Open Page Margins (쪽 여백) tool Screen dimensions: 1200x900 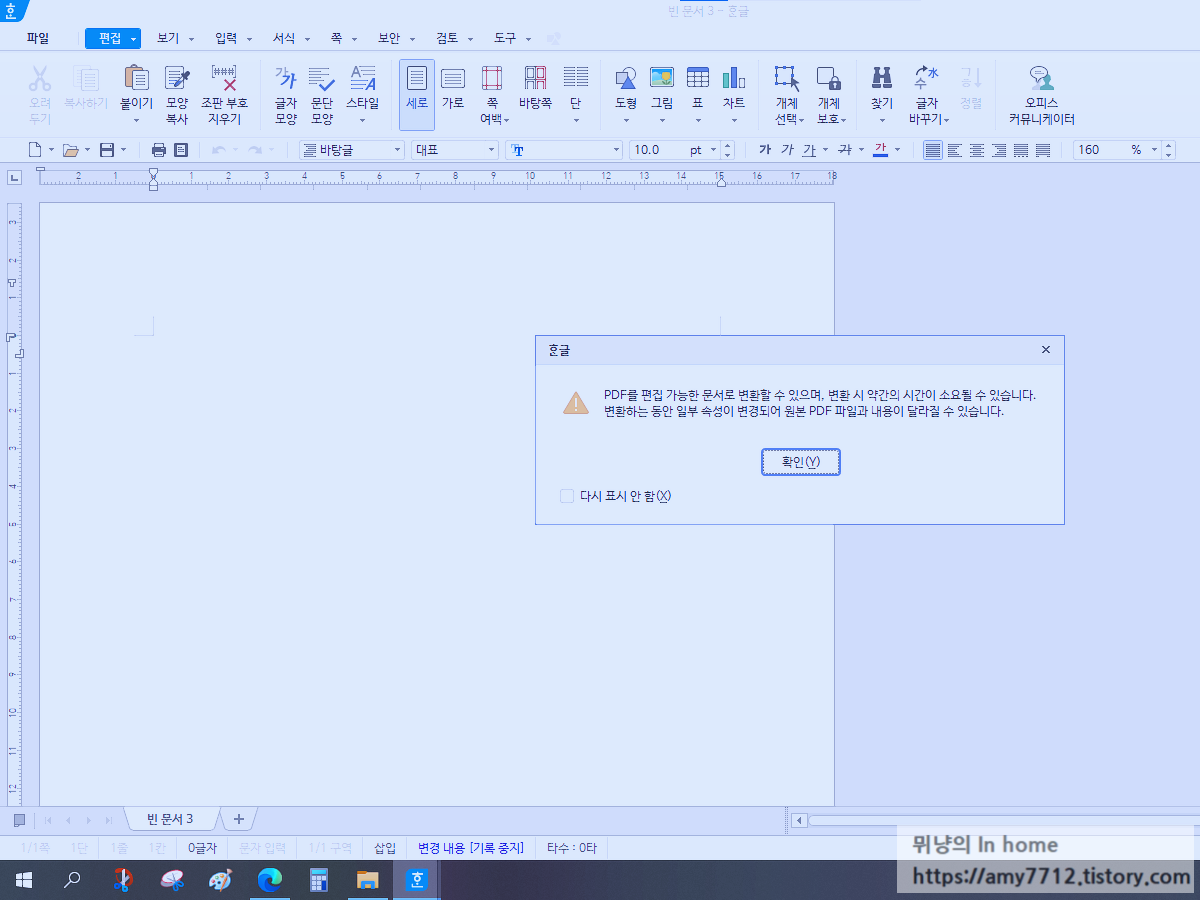pyautogui.click(x=491, y=79)
